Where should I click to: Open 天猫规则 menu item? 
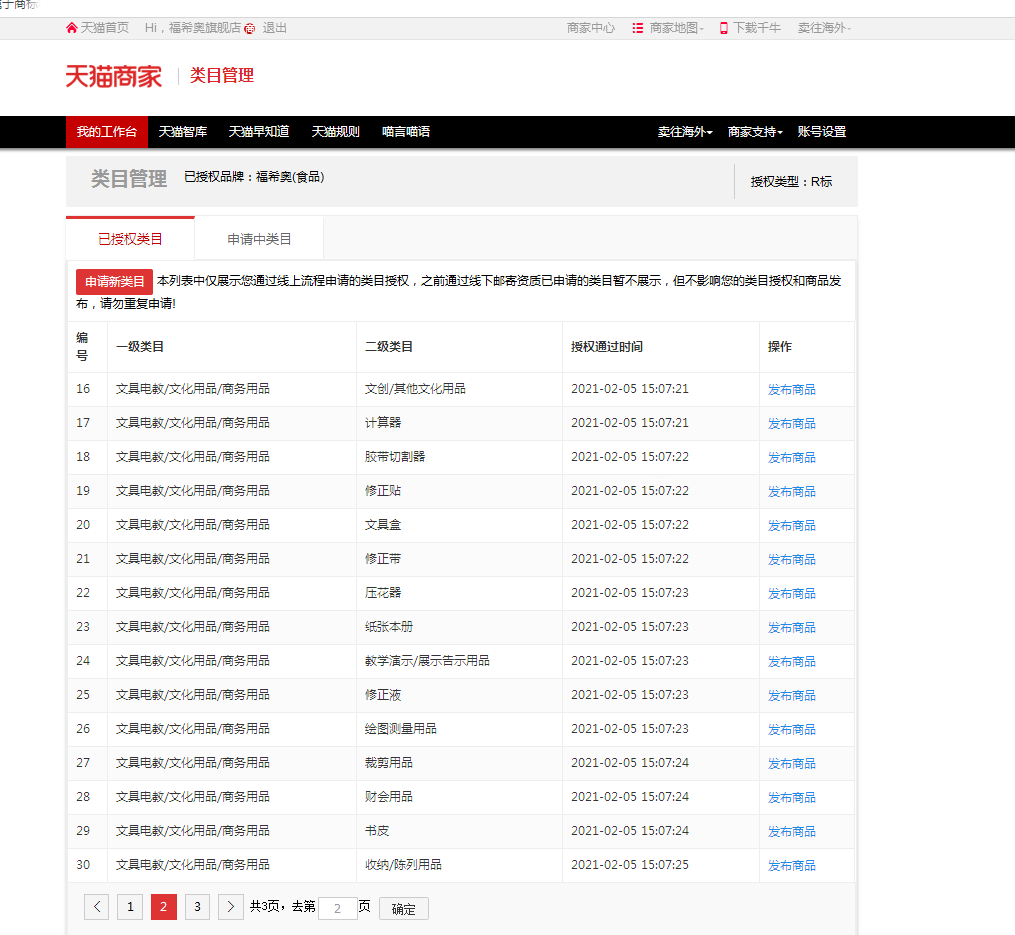click(x=335, y=132)
